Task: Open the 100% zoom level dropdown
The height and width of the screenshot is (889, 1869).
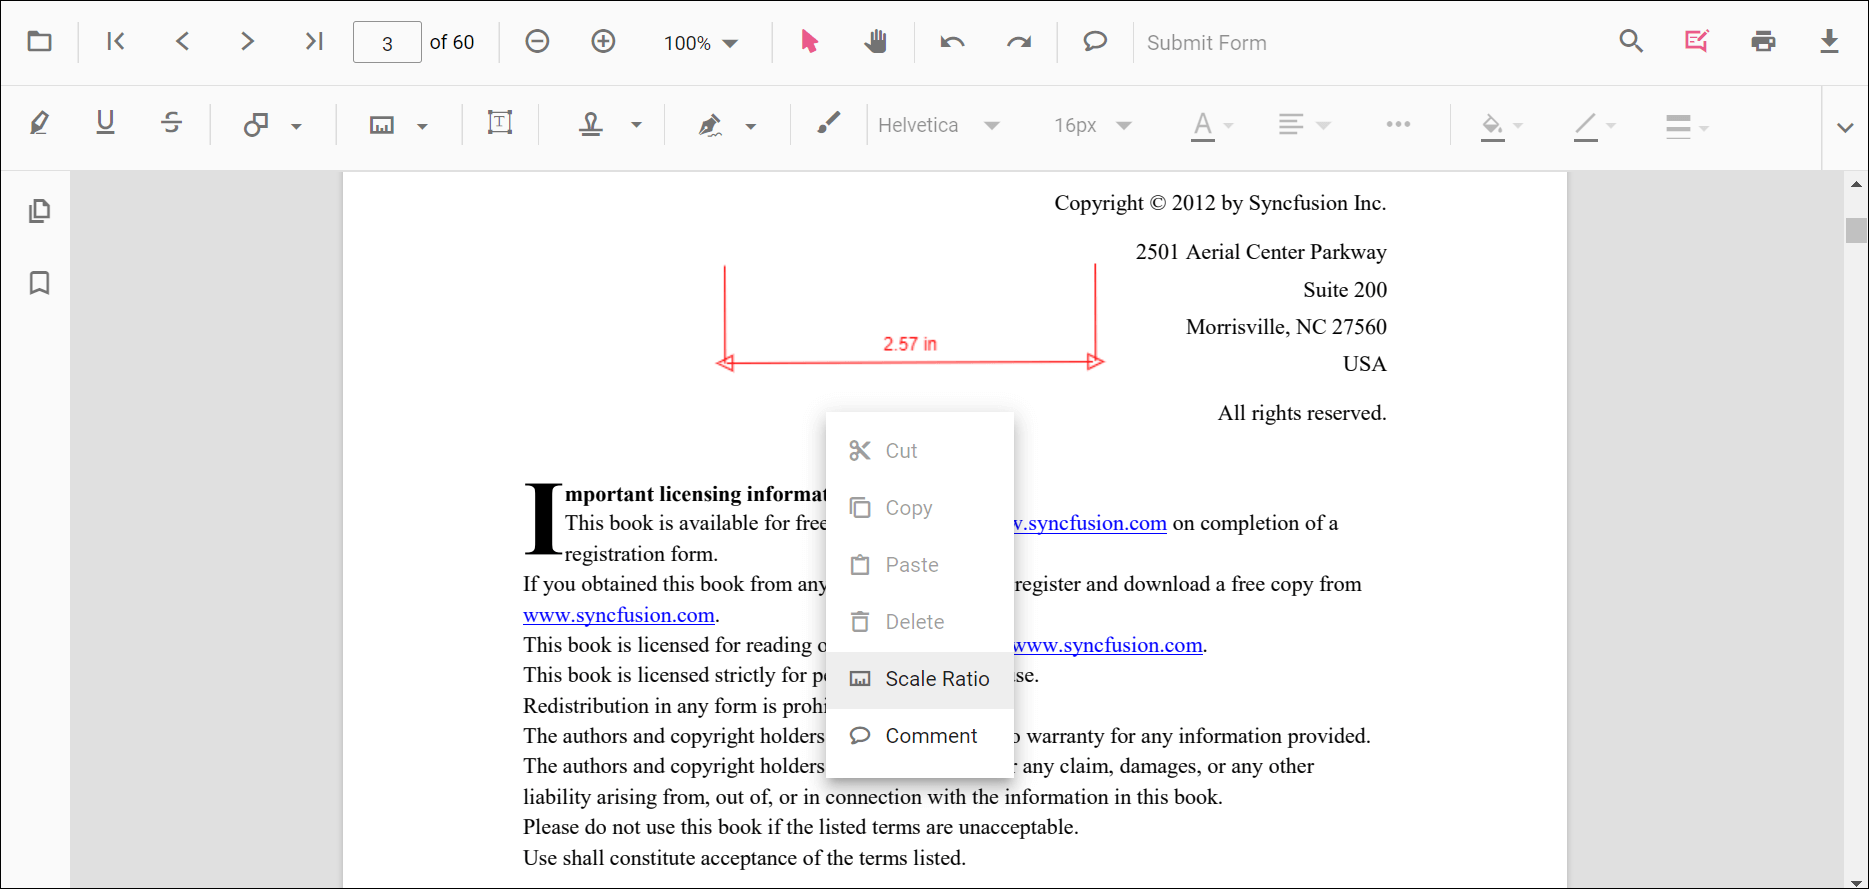Action: point(701,43)
